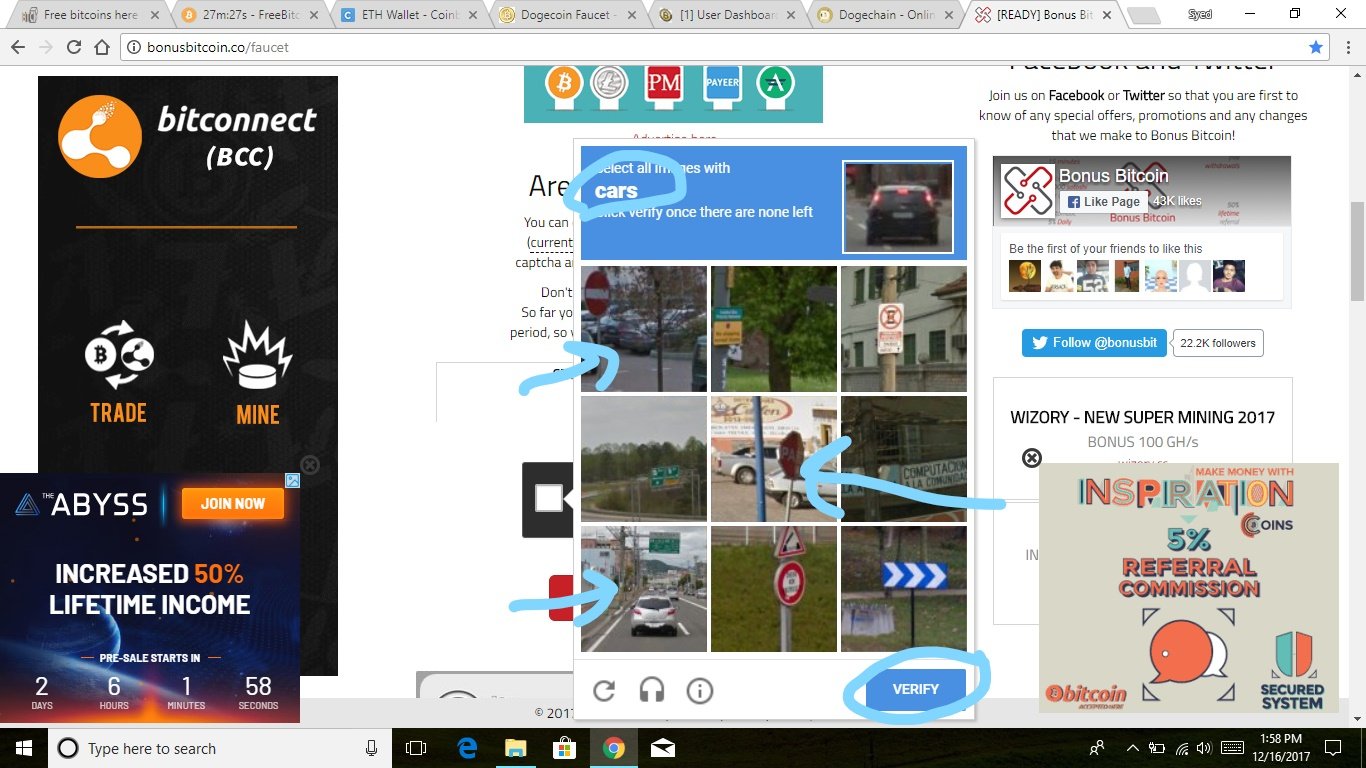Open the 22.2K followers count link

tap(1217, 343)
